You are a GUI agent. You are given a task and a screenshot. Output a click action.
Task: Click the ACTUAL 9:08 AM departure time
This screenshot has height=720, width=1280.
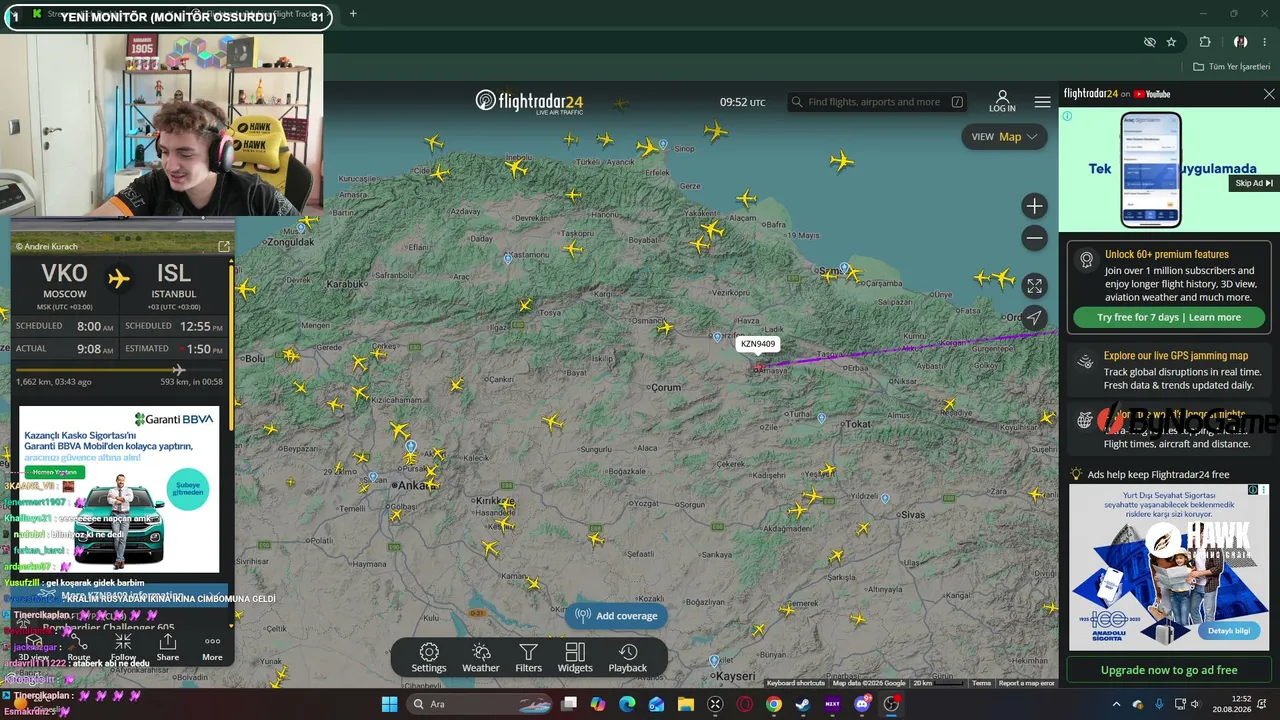(x=65, y=349)
